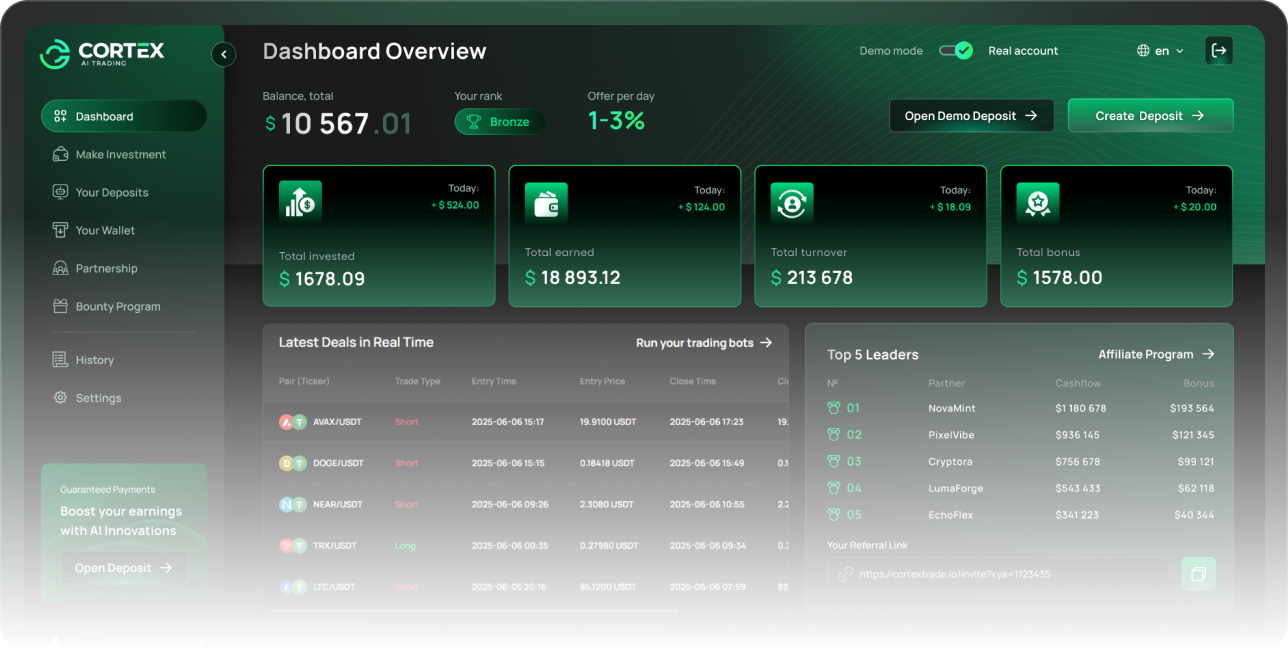Click the wallet icon on Total earned card
The height and width of the screenshot is (652, 1288).
tap(546, 200)
